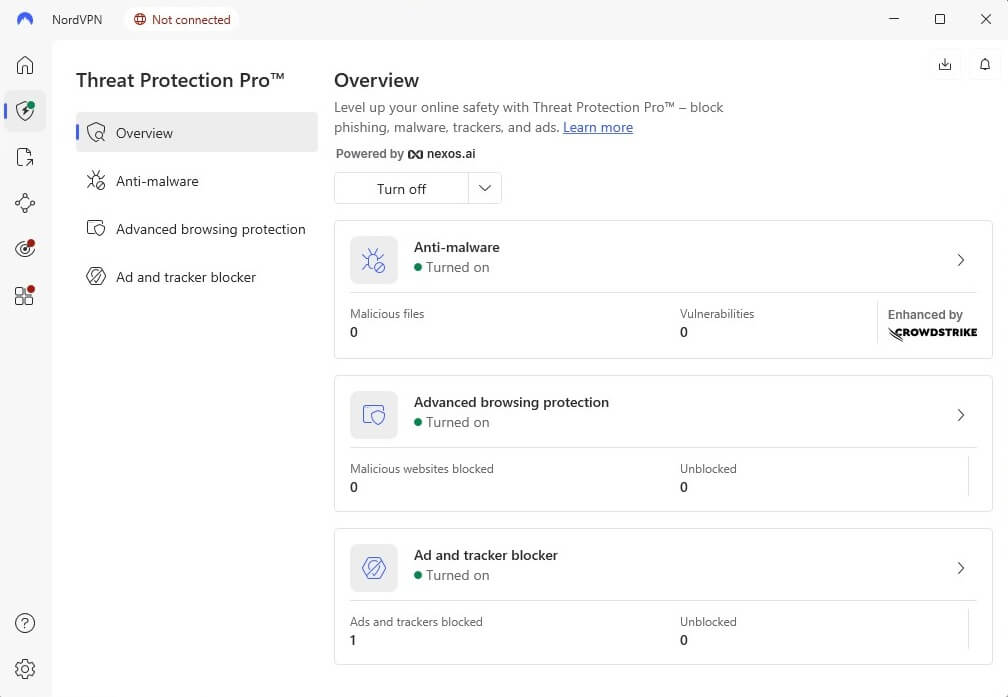
Task: Select the Threat Protection shield icon
Action: click(25, 111)
